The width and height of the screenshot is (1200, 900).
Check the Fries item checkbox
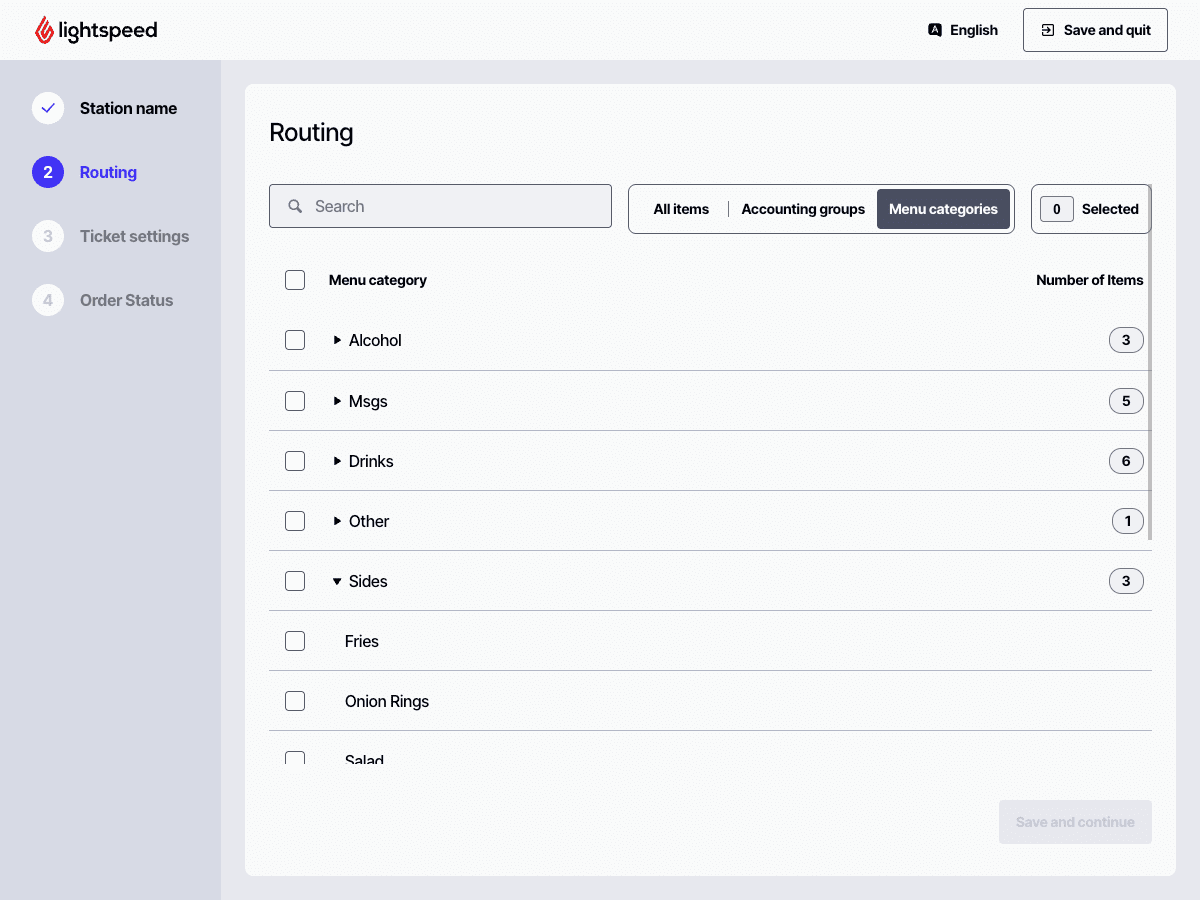pyautogui.click(x=295, y=641)
